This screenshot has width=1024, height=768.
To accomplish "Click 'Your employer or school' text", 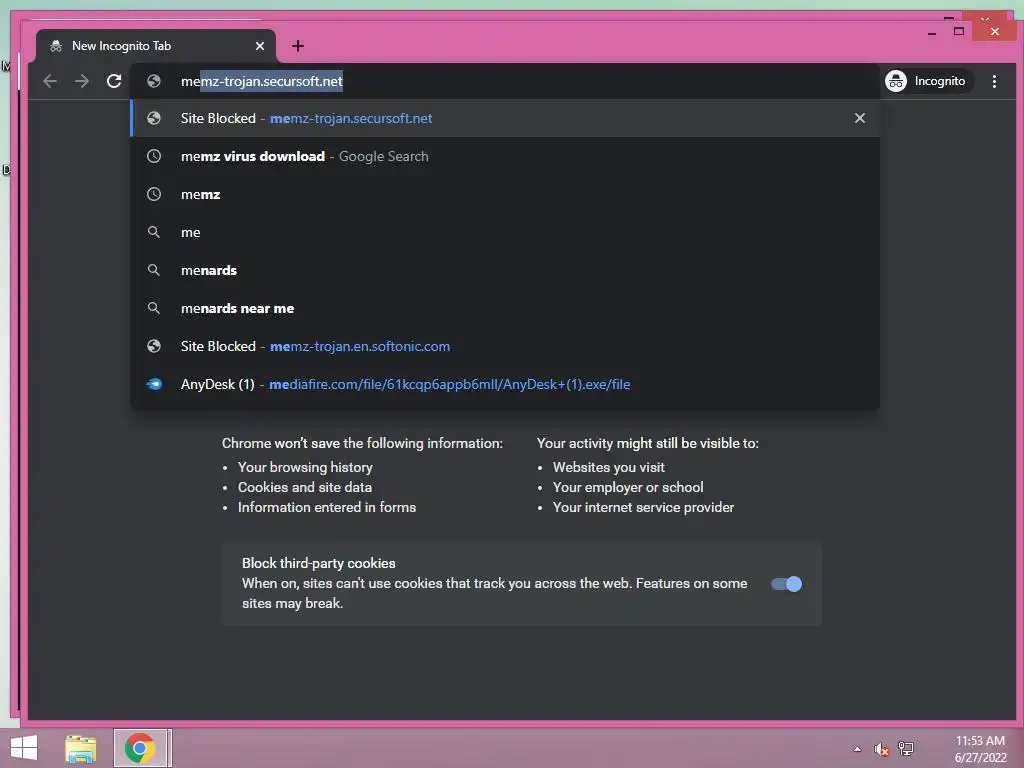I will (628, 487).
